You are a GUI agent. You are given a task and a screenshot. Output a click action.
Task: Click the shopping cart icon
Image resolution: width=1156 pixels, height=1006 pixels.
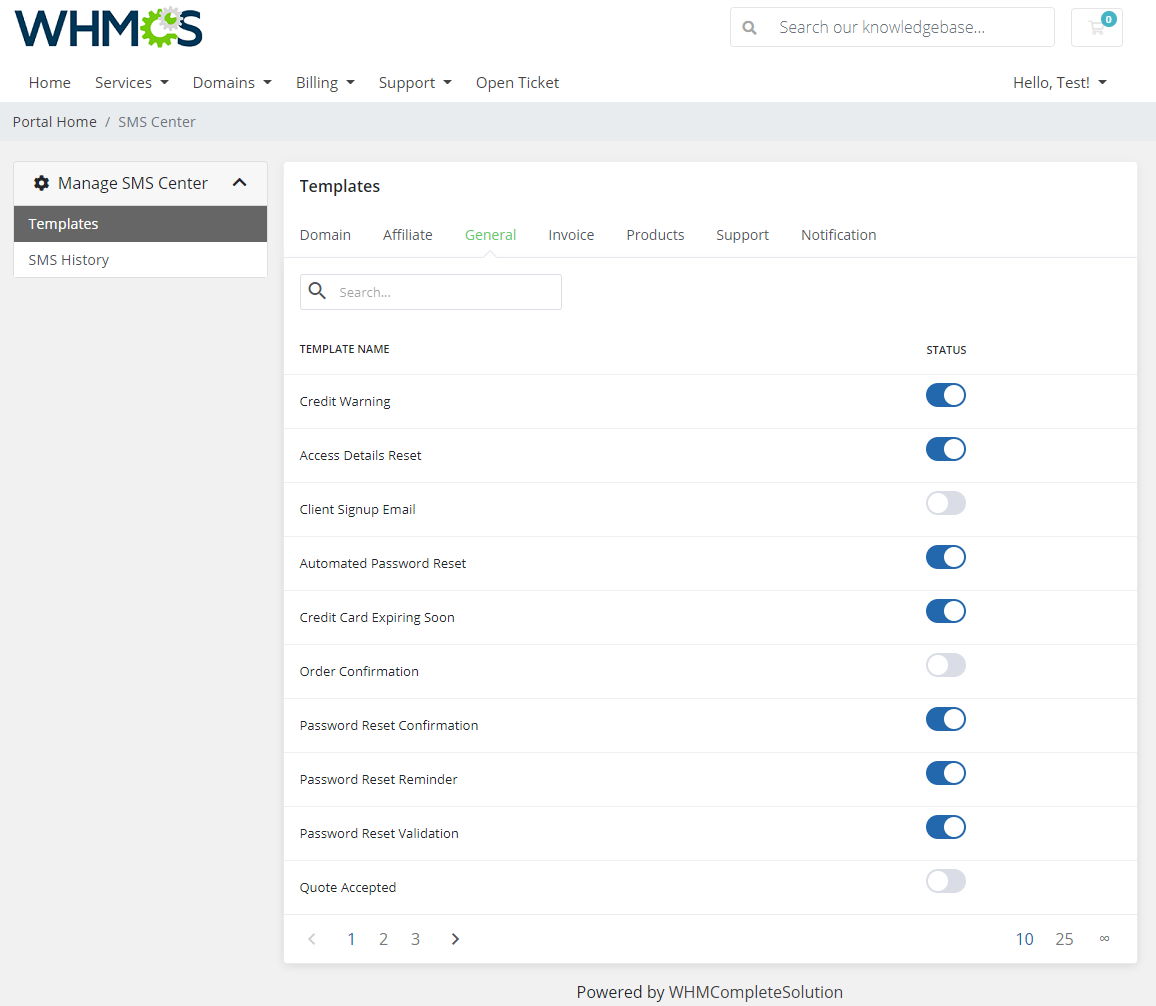(x=1096, y=27)
